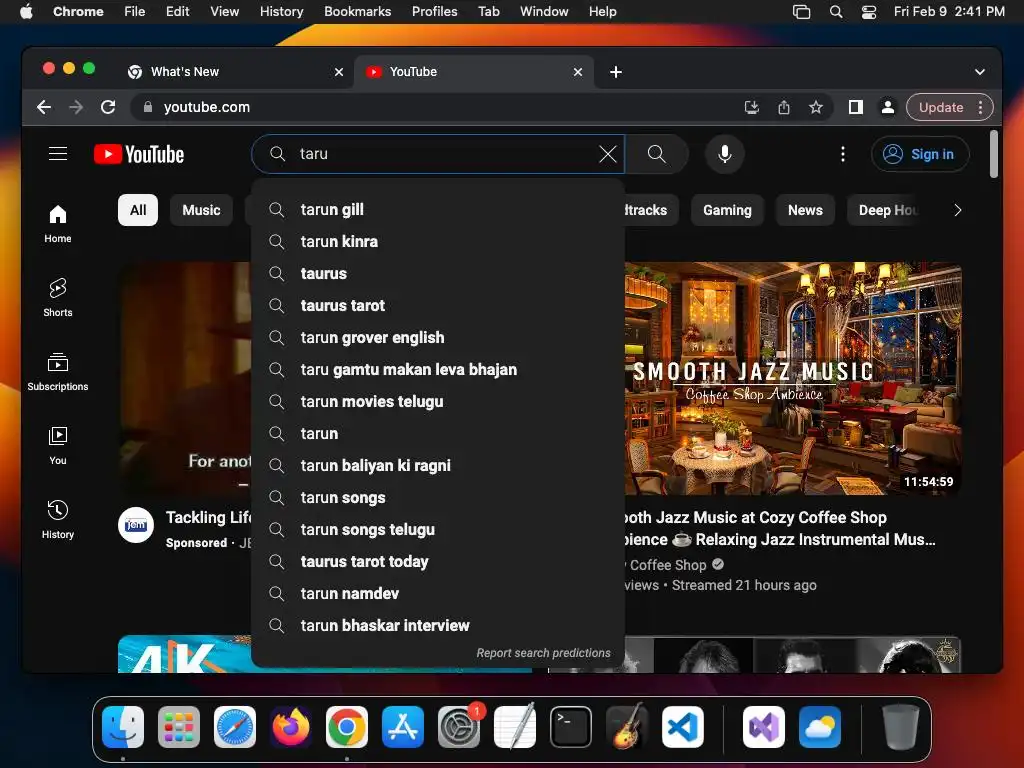Open App Store from the Dock
Image resolution: width=1024 pixels, height=768 pixels.
point(403,727)
